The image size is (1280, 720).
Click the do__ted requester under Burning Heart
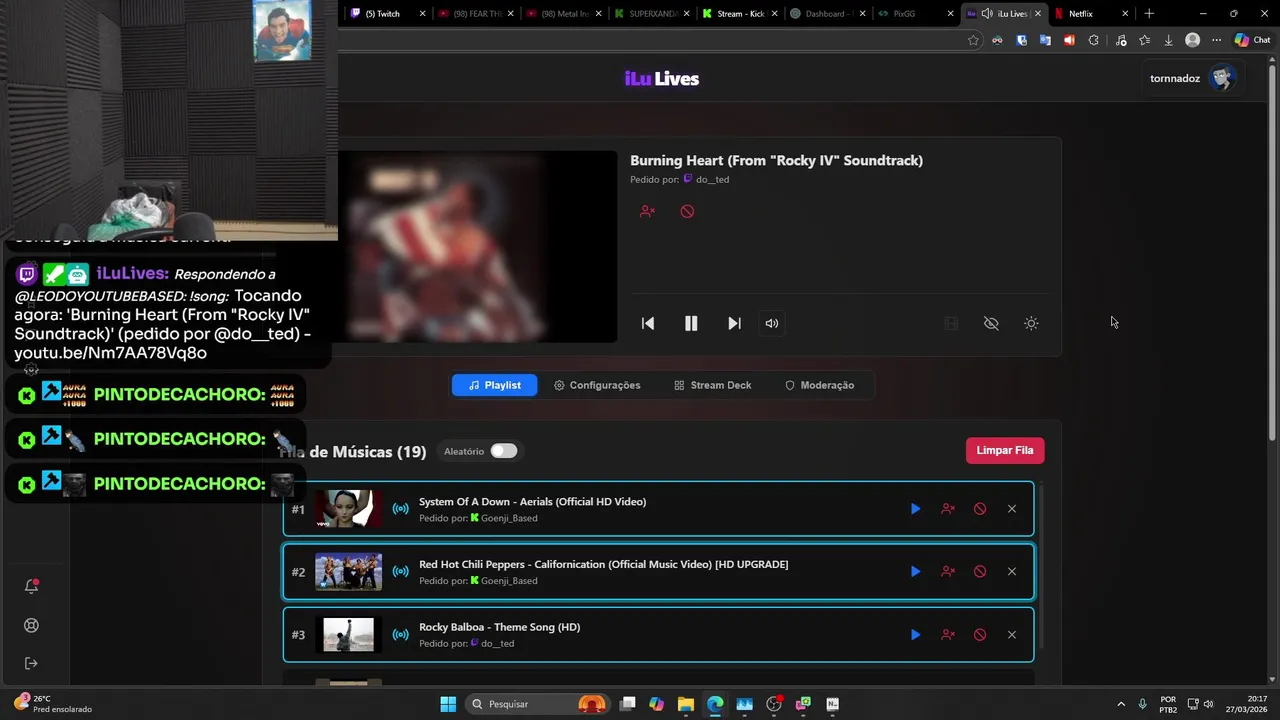(713, 180)
